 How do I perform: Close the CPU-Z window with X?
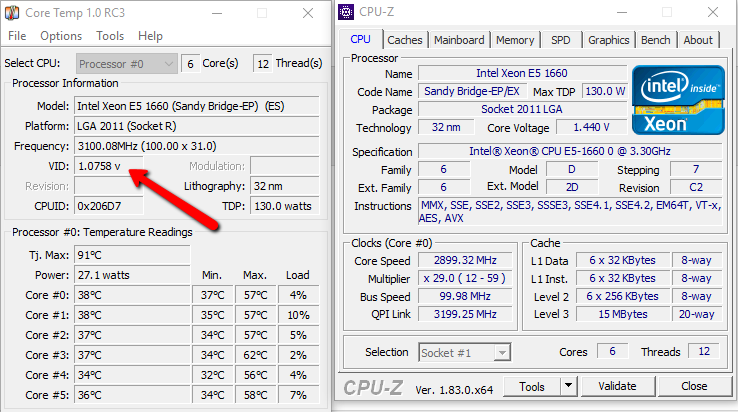tap(713, 12)
